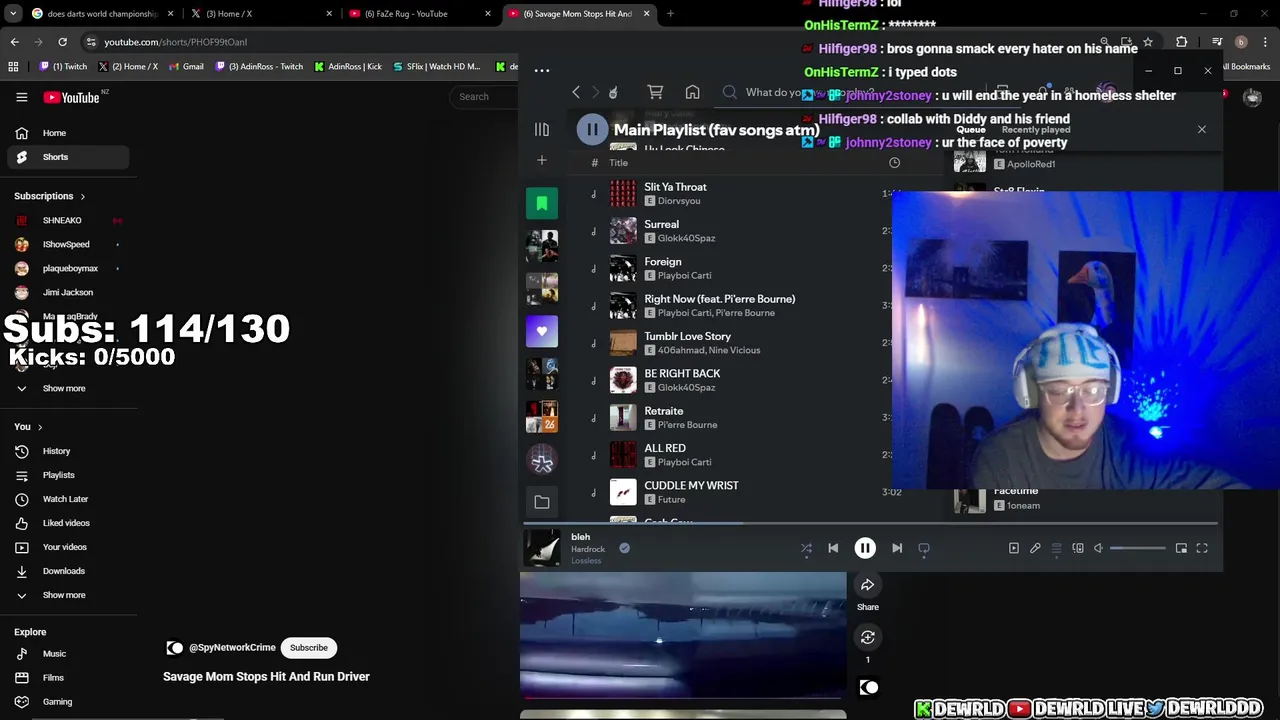
Task: Adjust the music player volume slider
Action: [x=1138, y=548]
